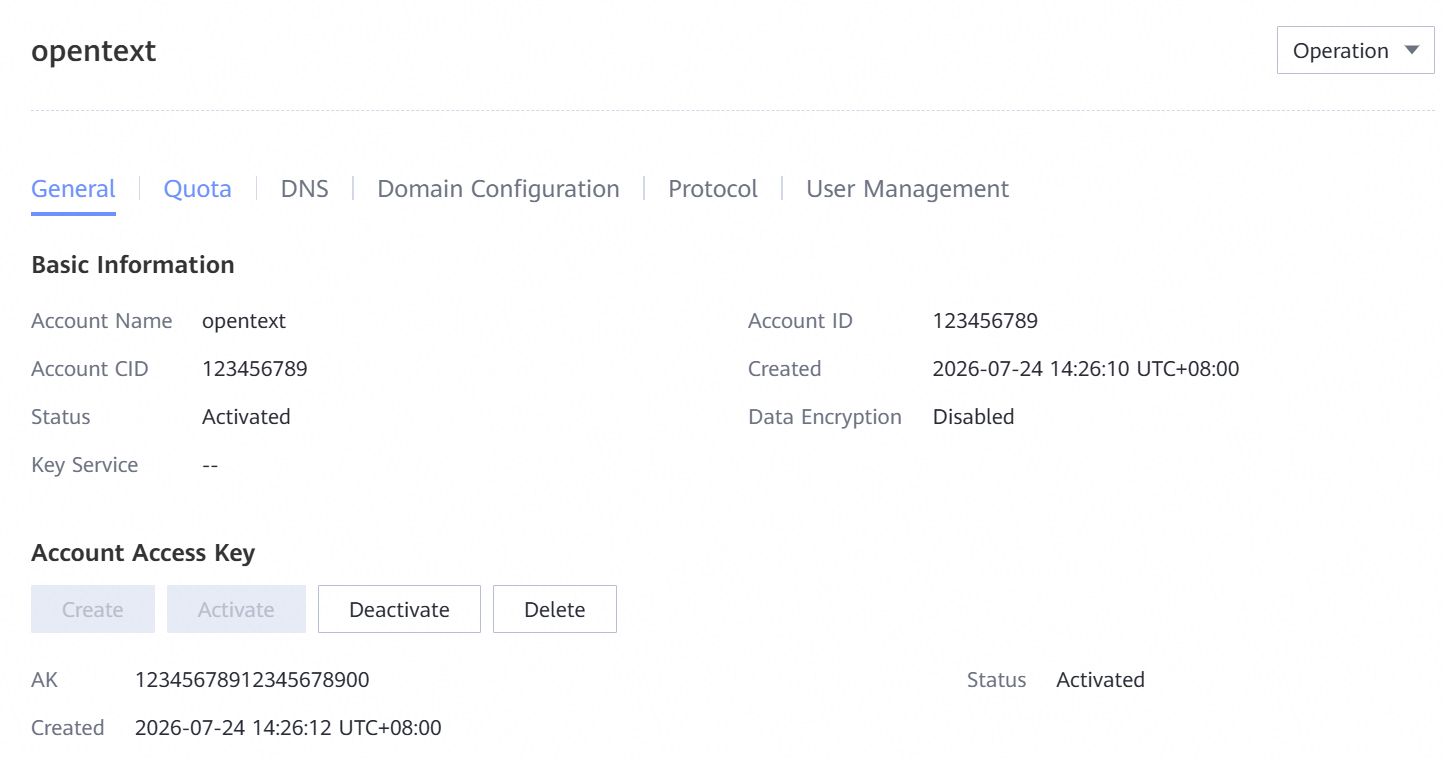Delete the account access key
Screen dimensions: 1444x759
(x=555, y=610)
